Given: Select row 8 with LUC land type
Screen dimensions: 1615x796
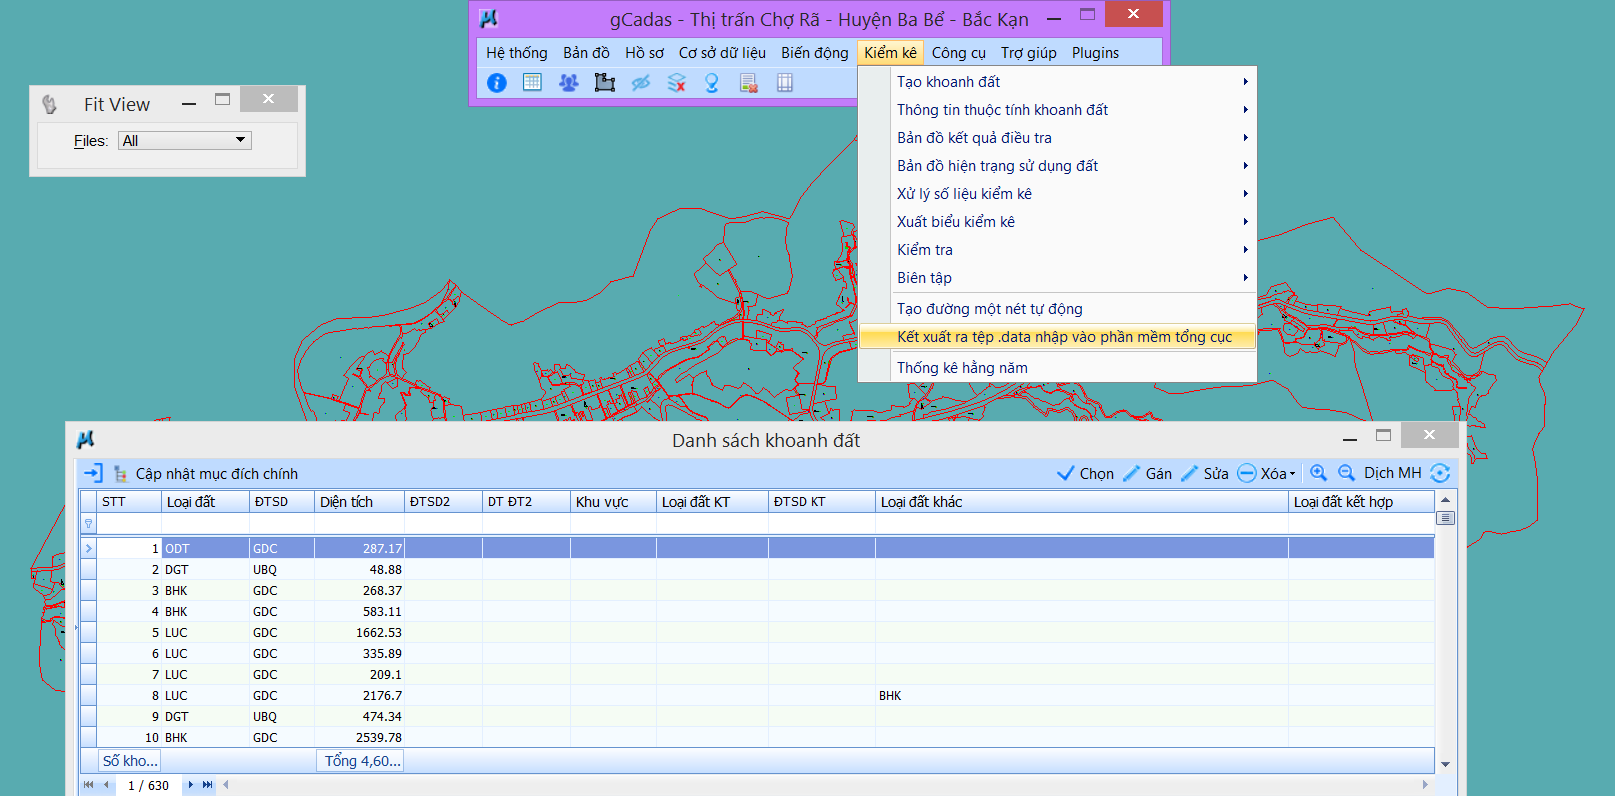Looking at the screenshot, I should [x=176, y=696].
